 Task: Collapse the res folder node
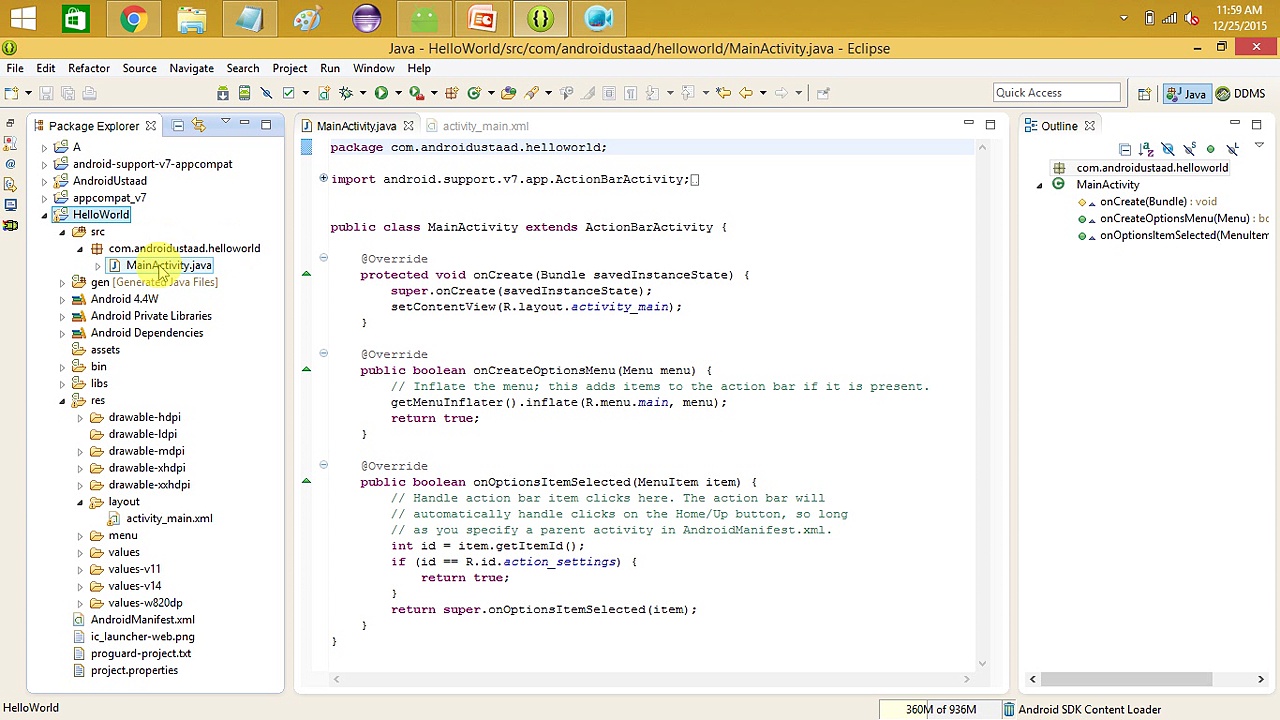point(62,401)
